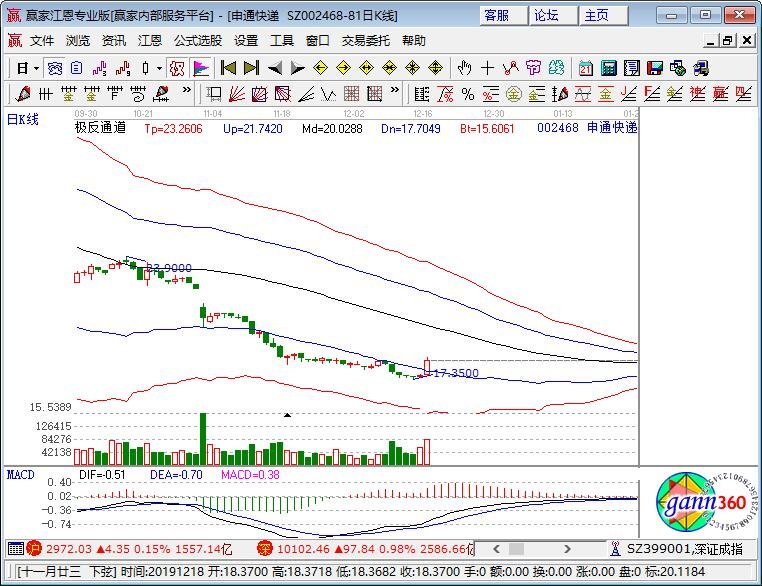Click the MACD indicator panel label
Viewport: 762px width, 586px height.
click(x=20, y=475)
